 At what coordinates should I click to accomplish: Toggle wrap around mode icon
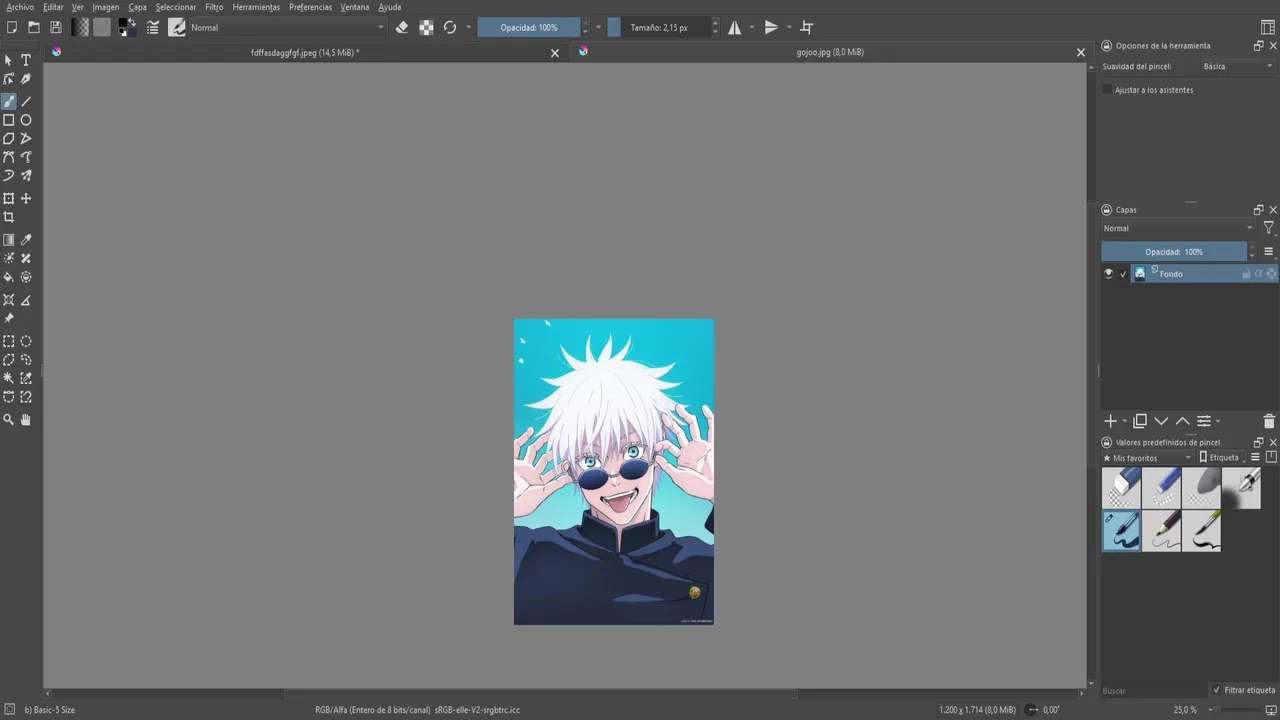[807, 28]
